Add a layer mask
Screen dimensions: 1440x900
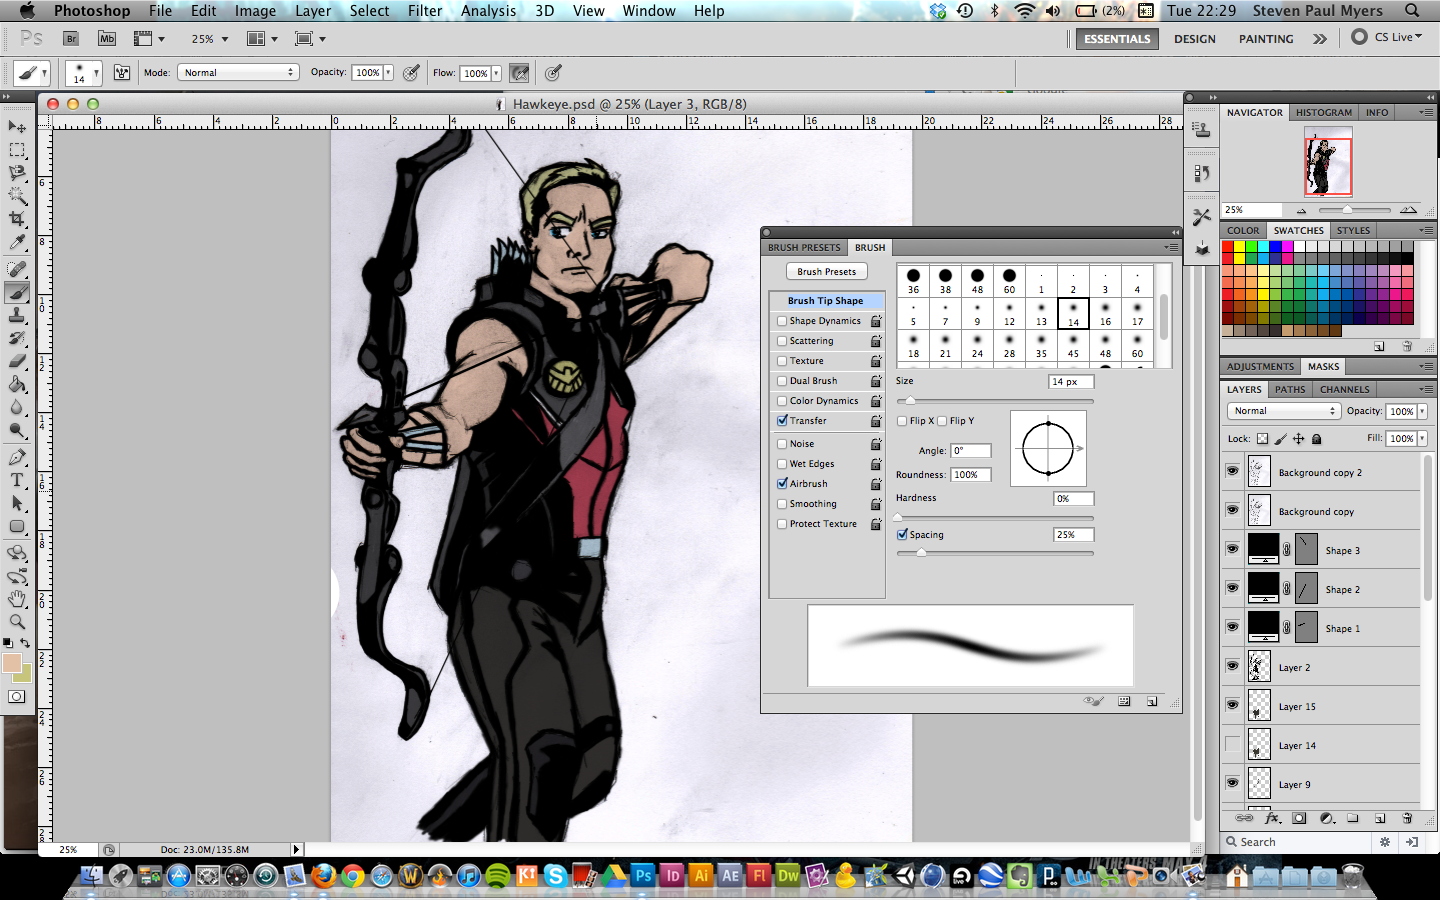[x=1299, y=818]
